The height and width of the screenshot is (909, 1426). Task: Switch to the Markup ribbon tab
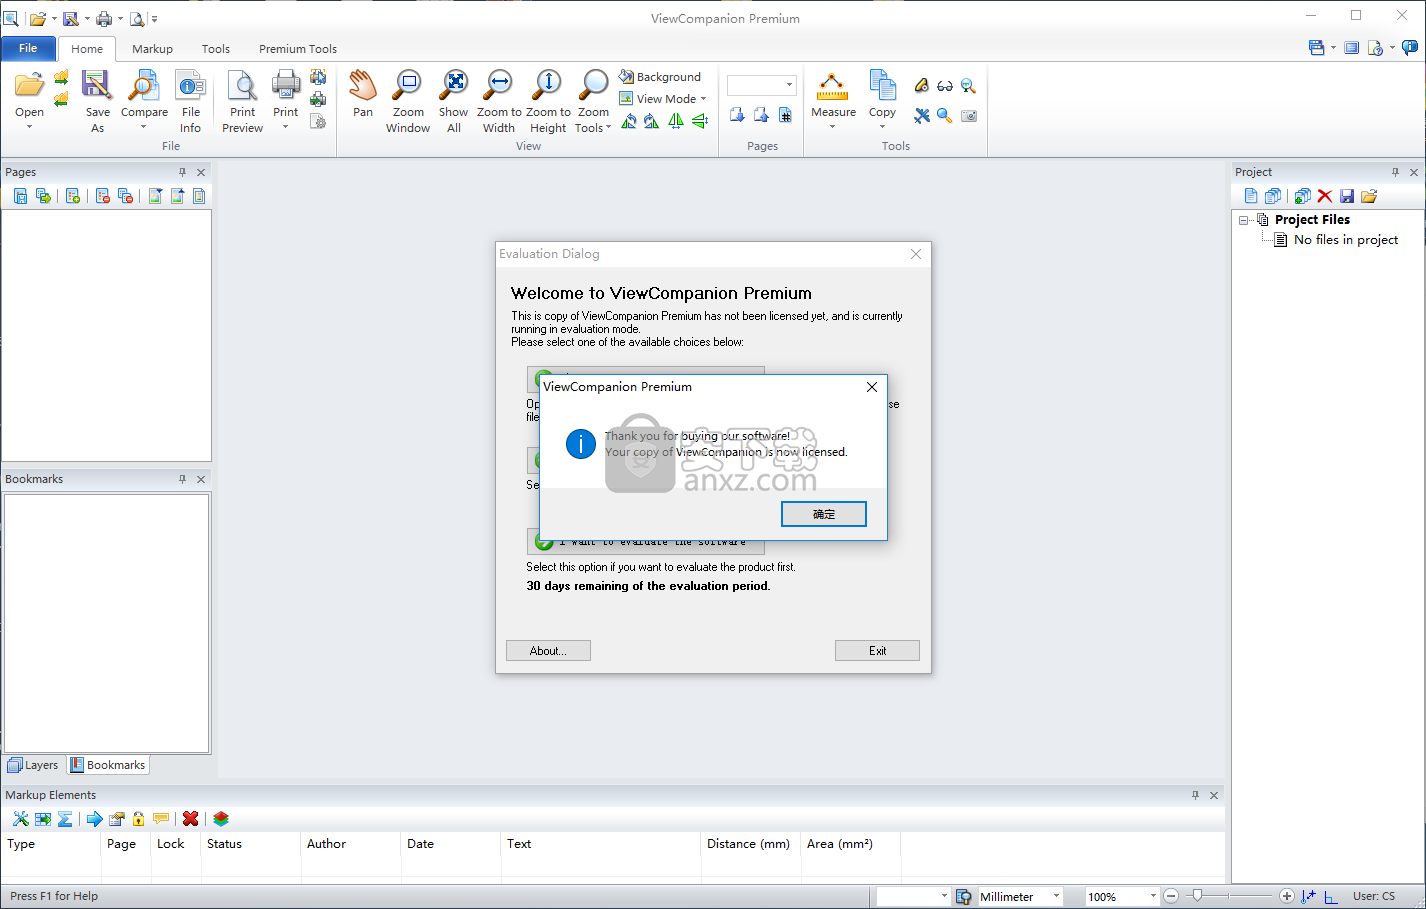[152, 49]
